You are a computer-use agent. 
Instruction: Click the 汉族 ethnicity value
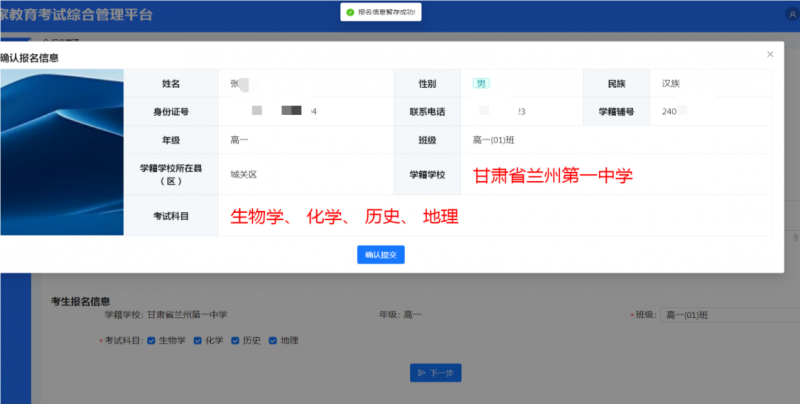(x=672, y=83)
